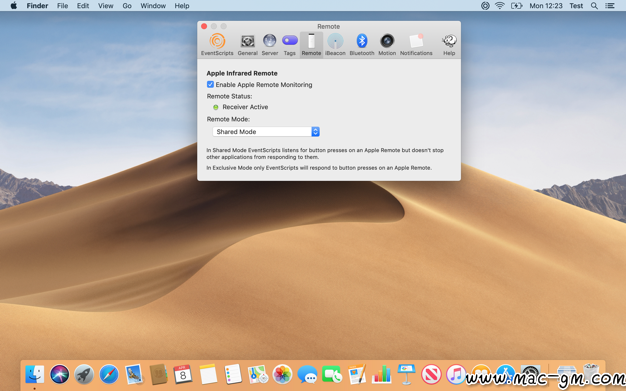
Task: Open the EventScripts preferences pane
Action: (217, 45)
